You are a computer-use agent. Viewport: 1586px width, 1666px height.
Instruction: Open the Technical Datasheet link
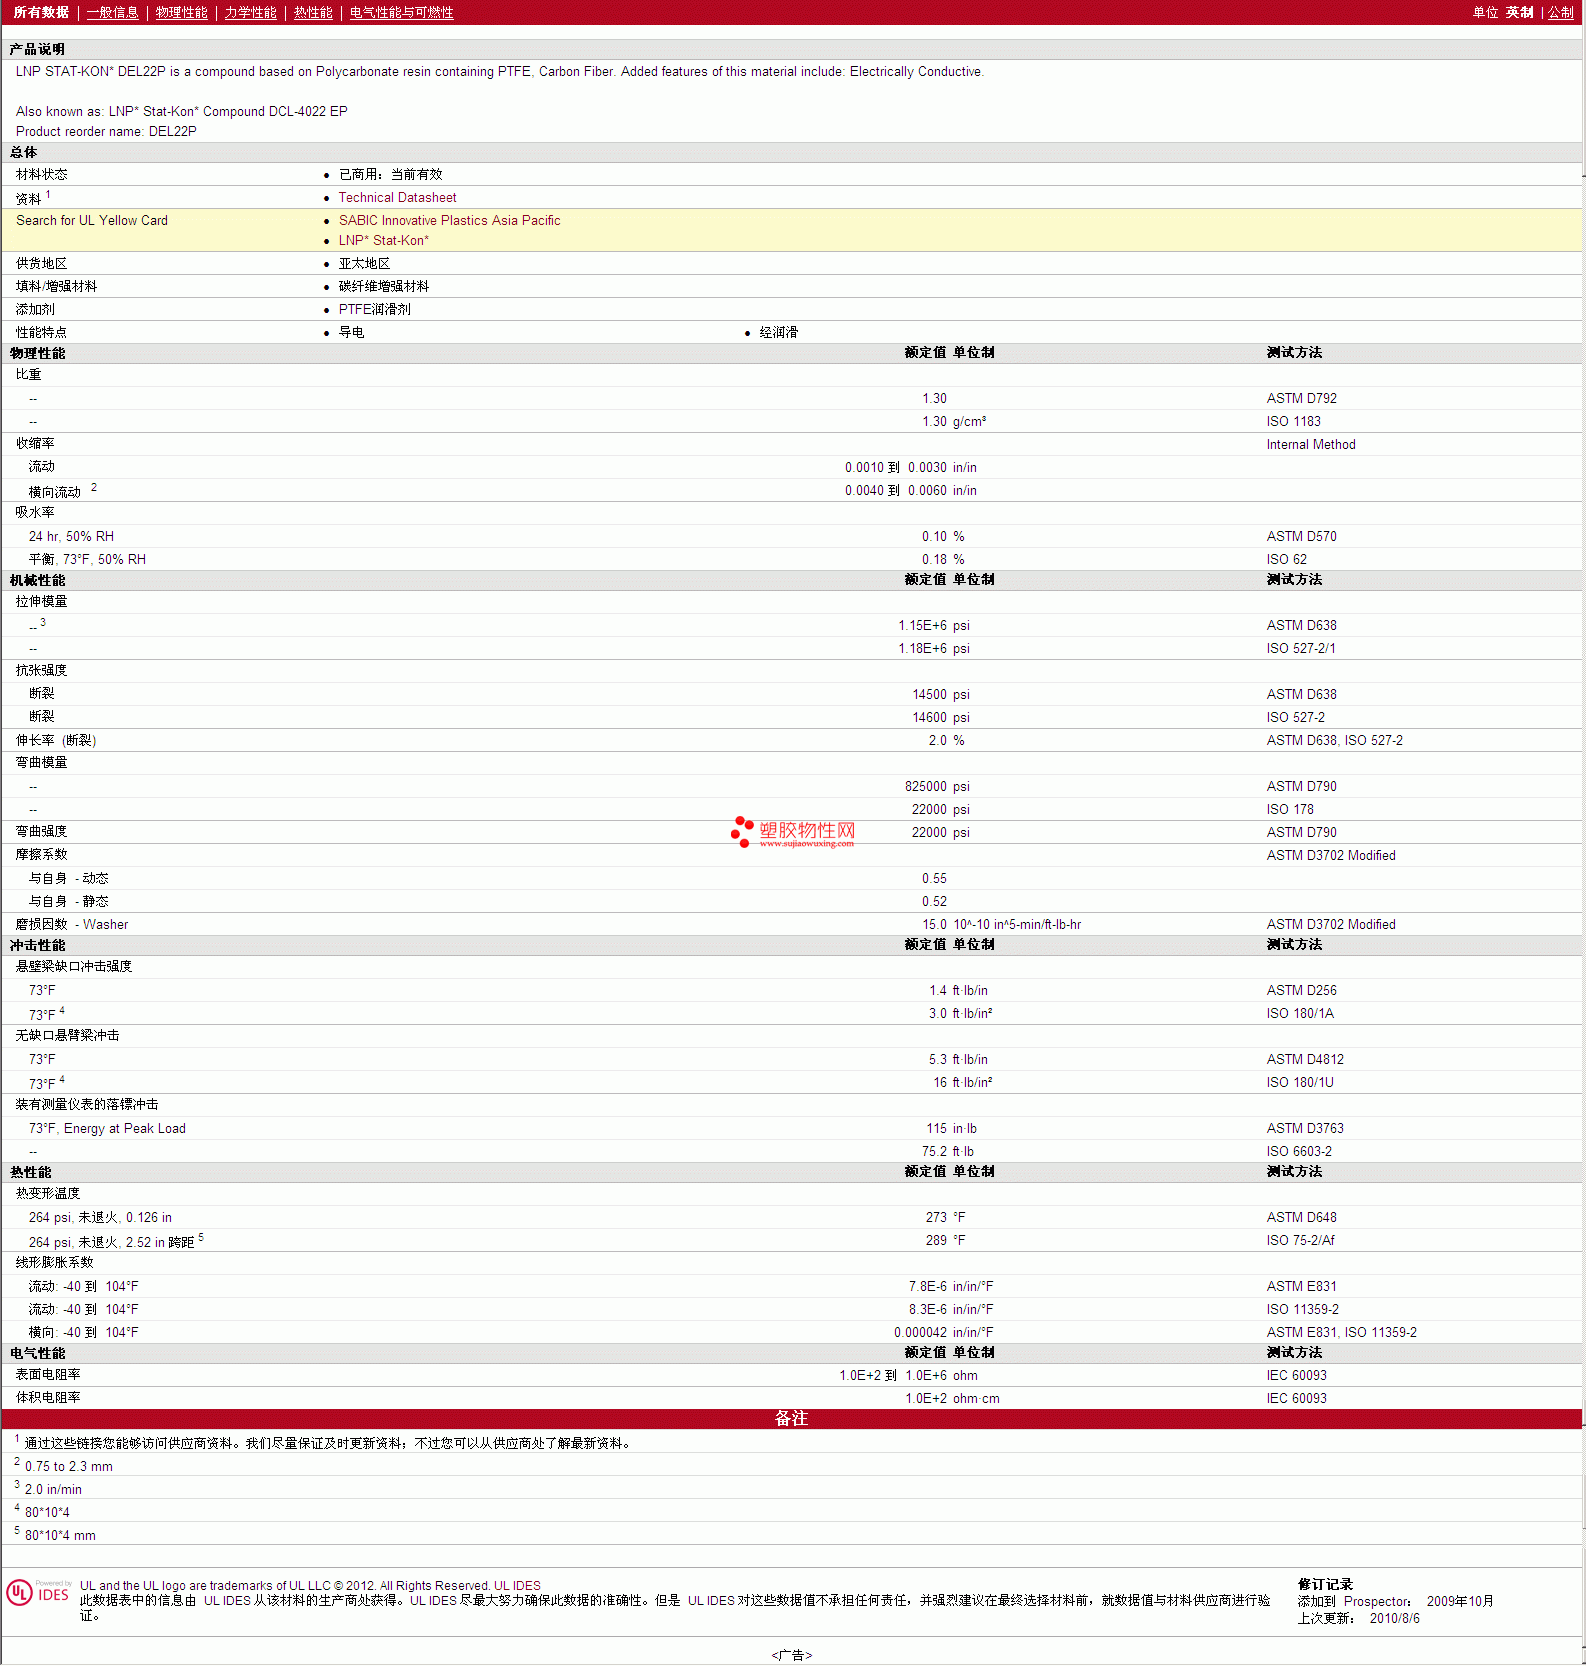pyautogui.click(x=397, y=198)
